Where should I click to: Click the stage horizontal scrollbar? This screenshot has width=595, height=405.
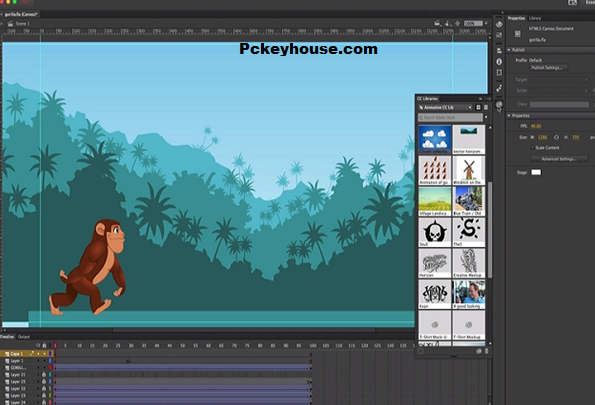[244, 330]
